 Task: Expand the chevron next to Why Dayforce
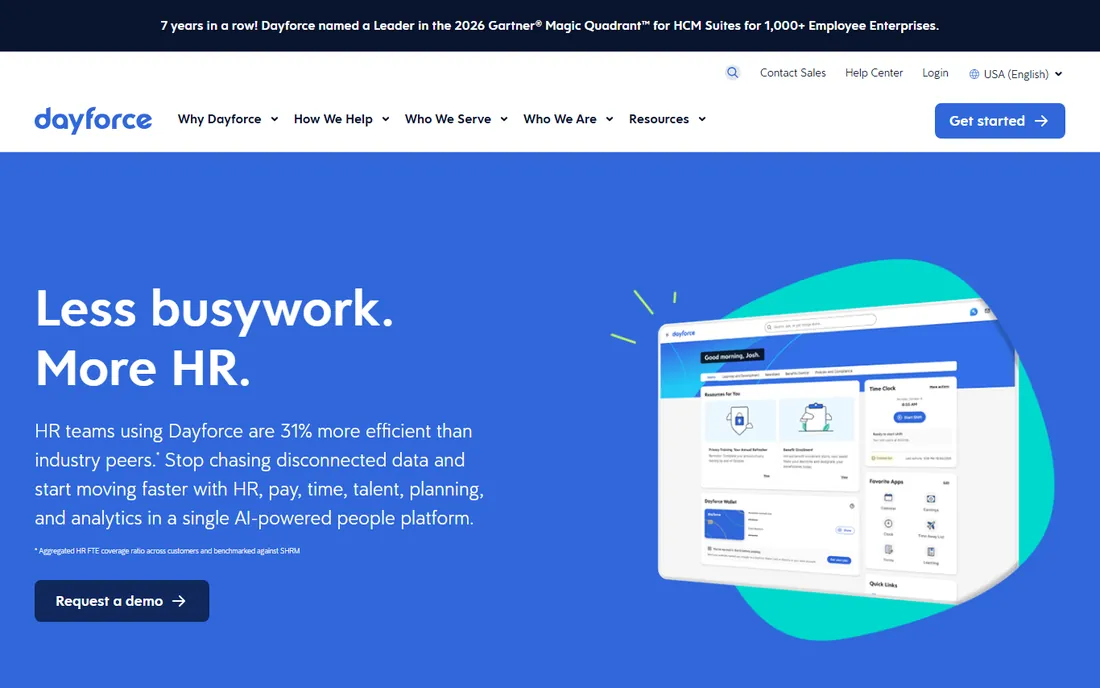click(x=274, y=119)
